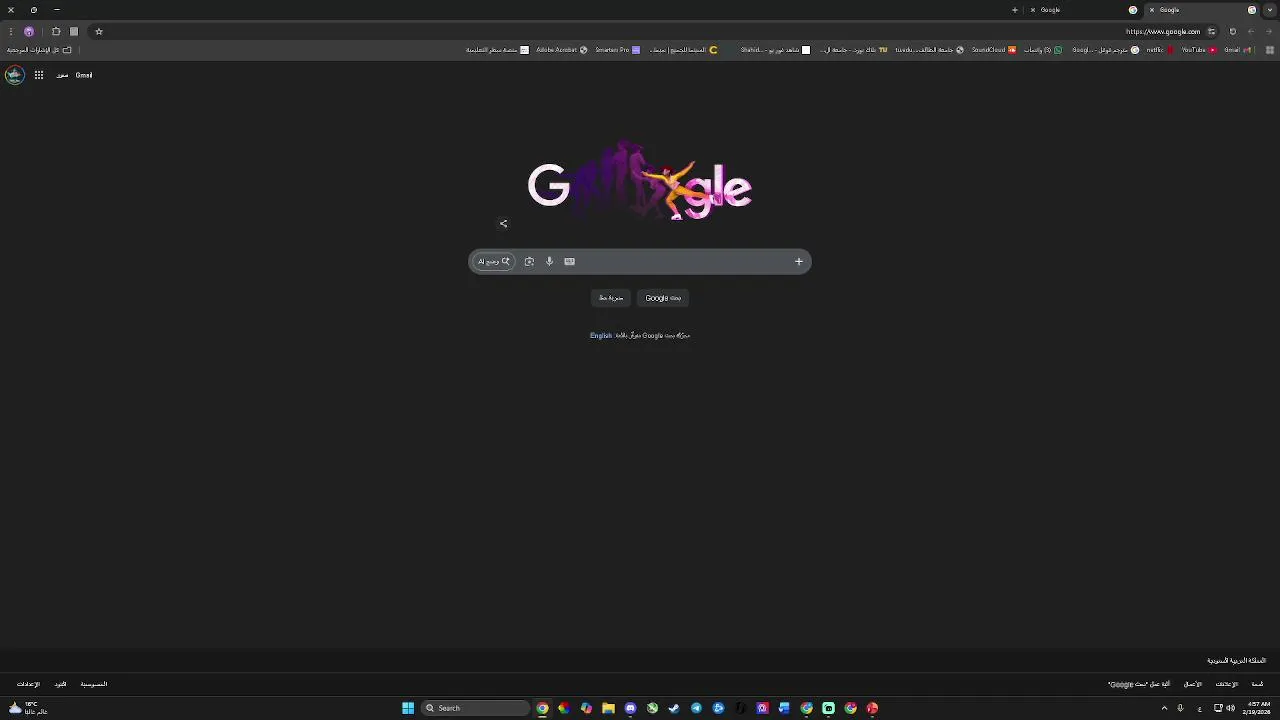Open Discord from the taskbar
The height and width of the screenshot is (720, 1280).
(630, 708)
